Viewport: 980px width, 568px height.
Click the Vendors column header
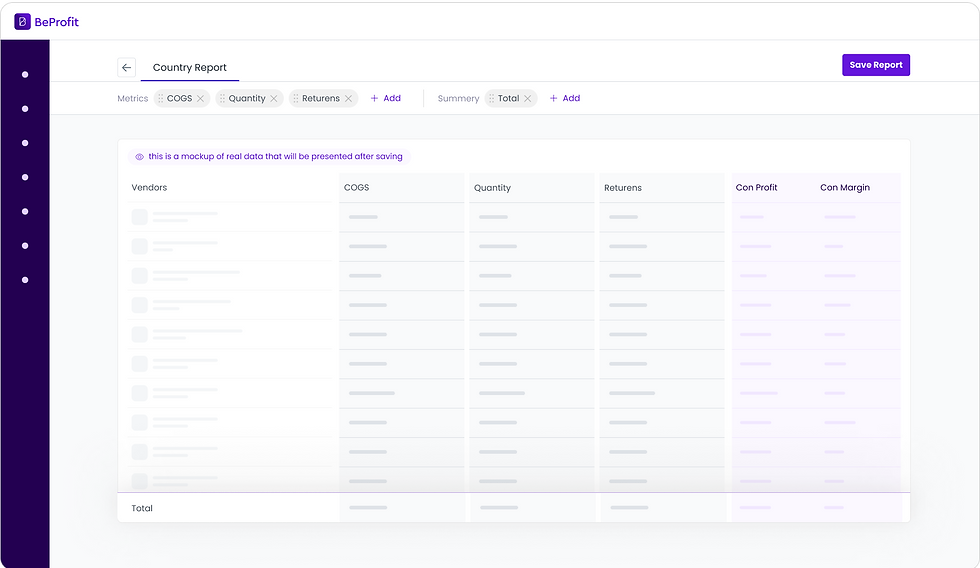click(149, 187)
